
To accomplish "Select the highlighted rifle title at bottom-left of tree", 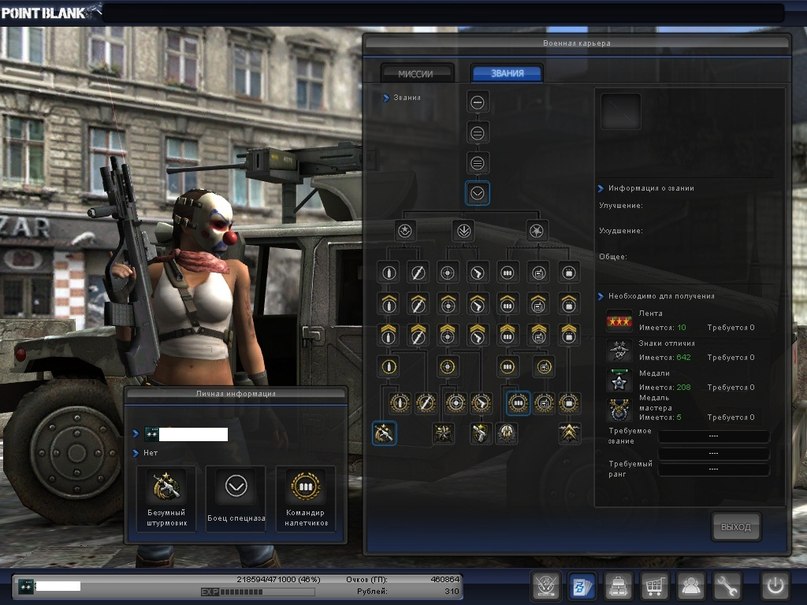I will pyautogui.click(x=384, y=433).
